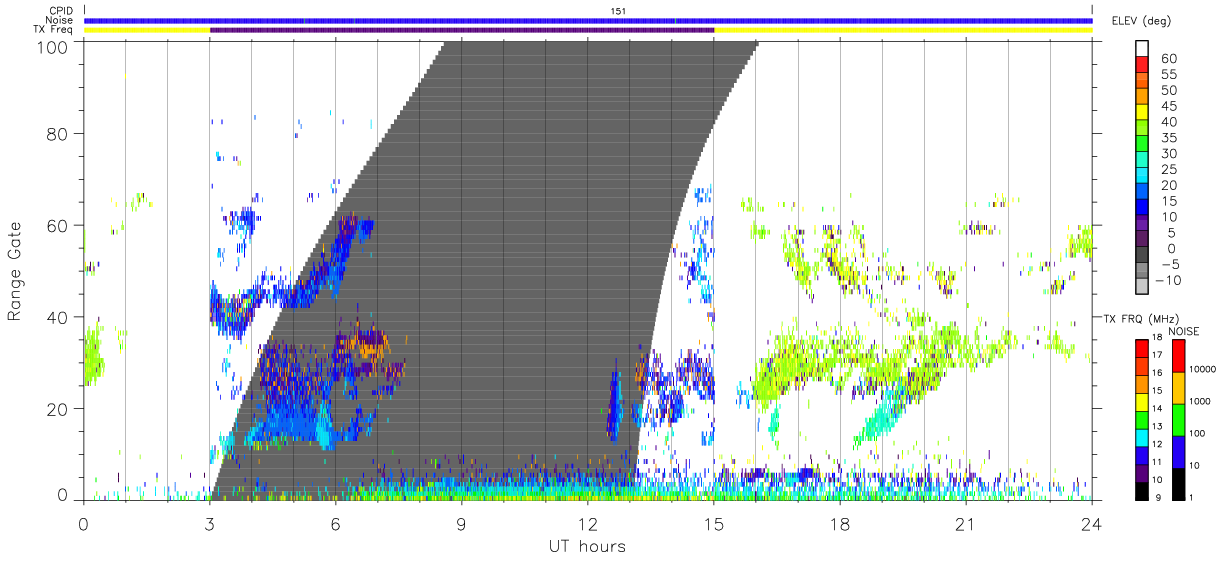
Task: Click the 21 tick label on the UT hours axis
Action: 966,524
